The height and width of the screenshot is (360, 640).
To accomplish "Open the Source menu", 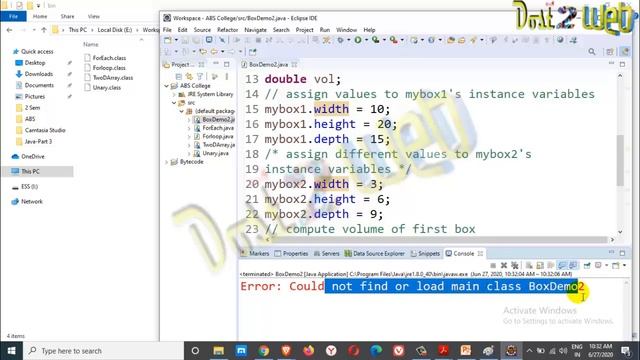I will coord(202,30).
